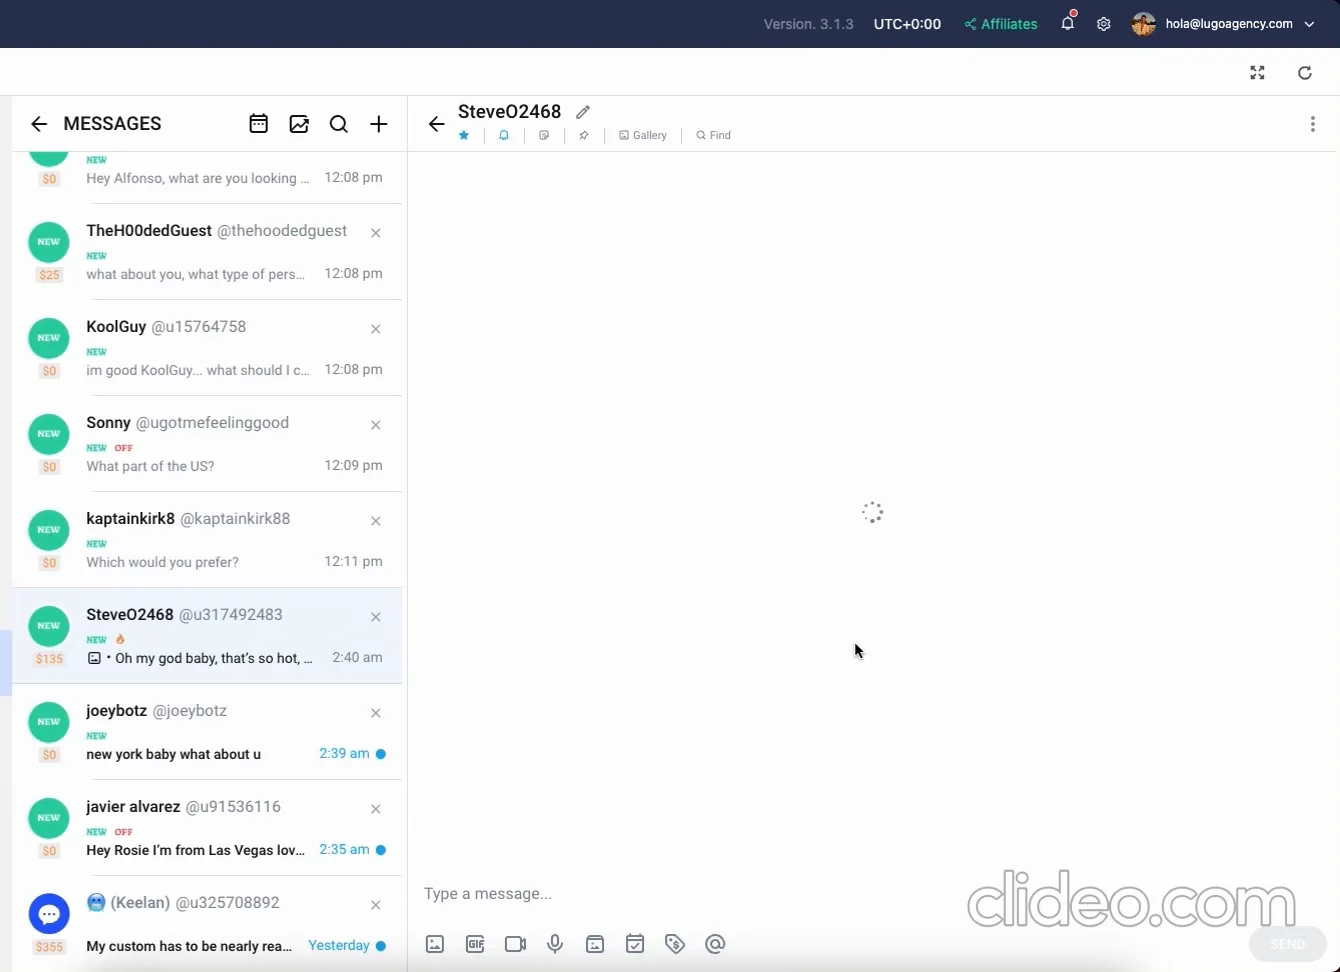This screenshot has height=972, width=1340.
Task: Open kaptainkirk8 conversation
Action: tap(207, 540)
